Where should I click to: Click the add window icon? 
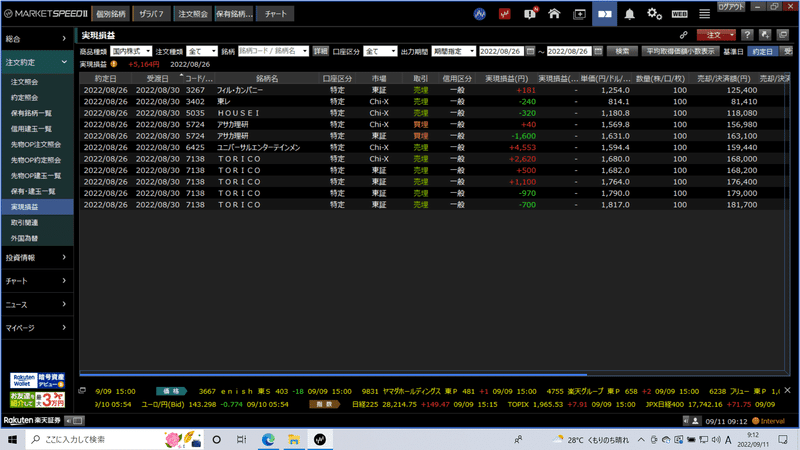point(580,14)
